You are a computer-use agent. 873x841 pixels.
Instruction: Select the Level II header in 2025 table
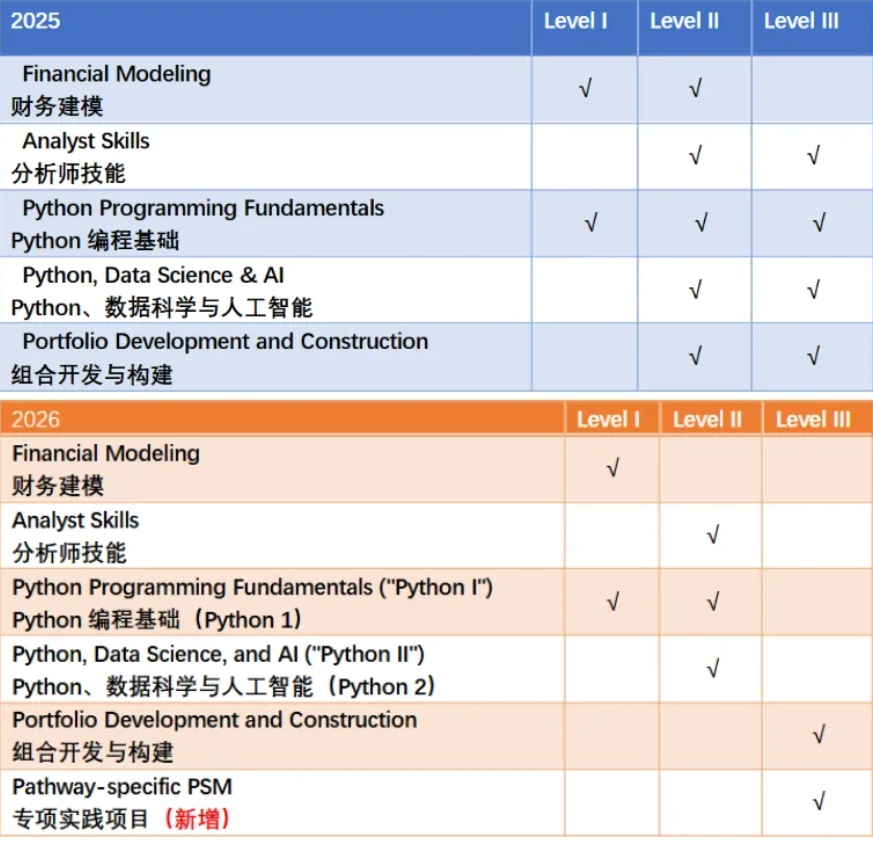[x=684, y=21]
